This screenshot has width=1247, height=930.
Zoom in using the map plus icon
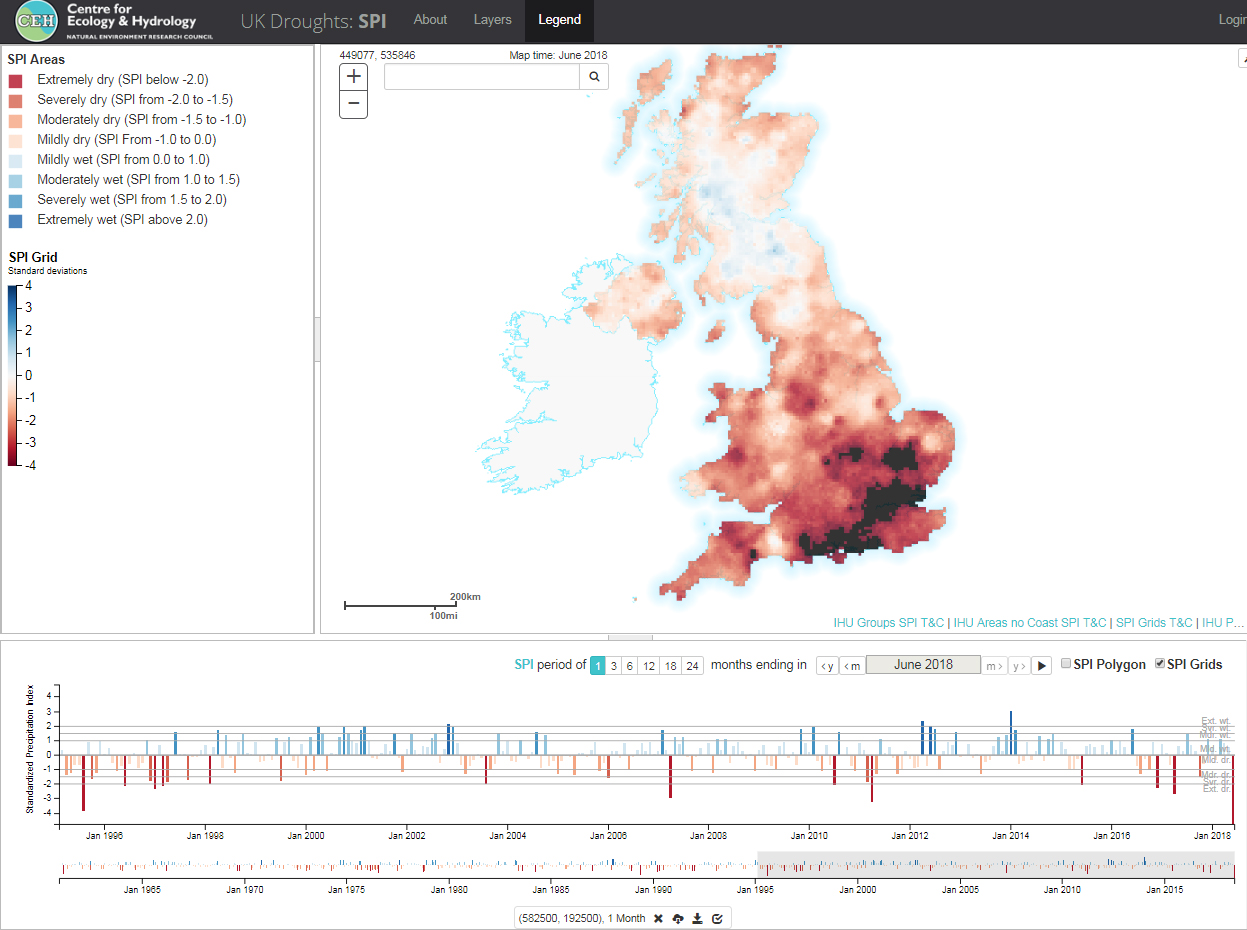[353, 75]
